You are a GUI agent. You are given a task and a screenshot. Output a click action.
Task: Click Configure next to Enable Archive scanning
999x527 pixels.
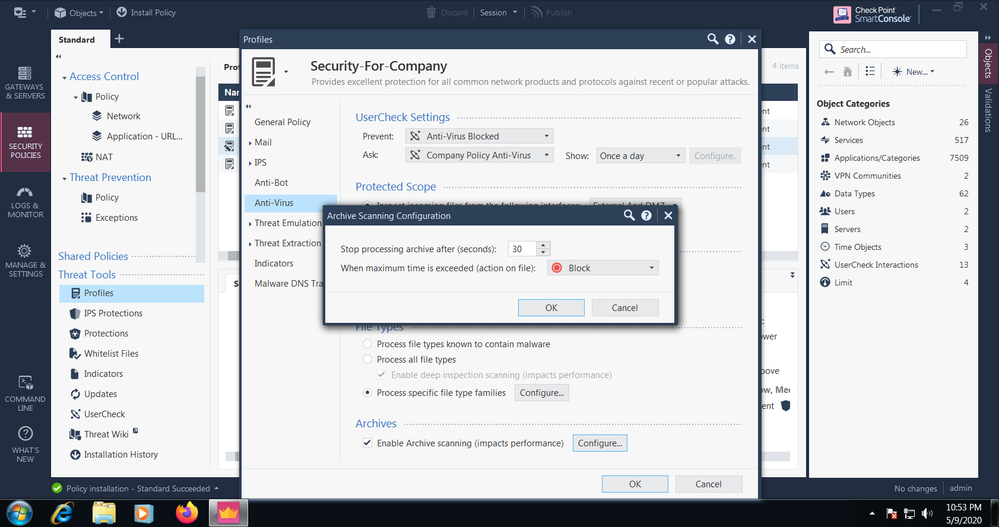pos(599,443)
